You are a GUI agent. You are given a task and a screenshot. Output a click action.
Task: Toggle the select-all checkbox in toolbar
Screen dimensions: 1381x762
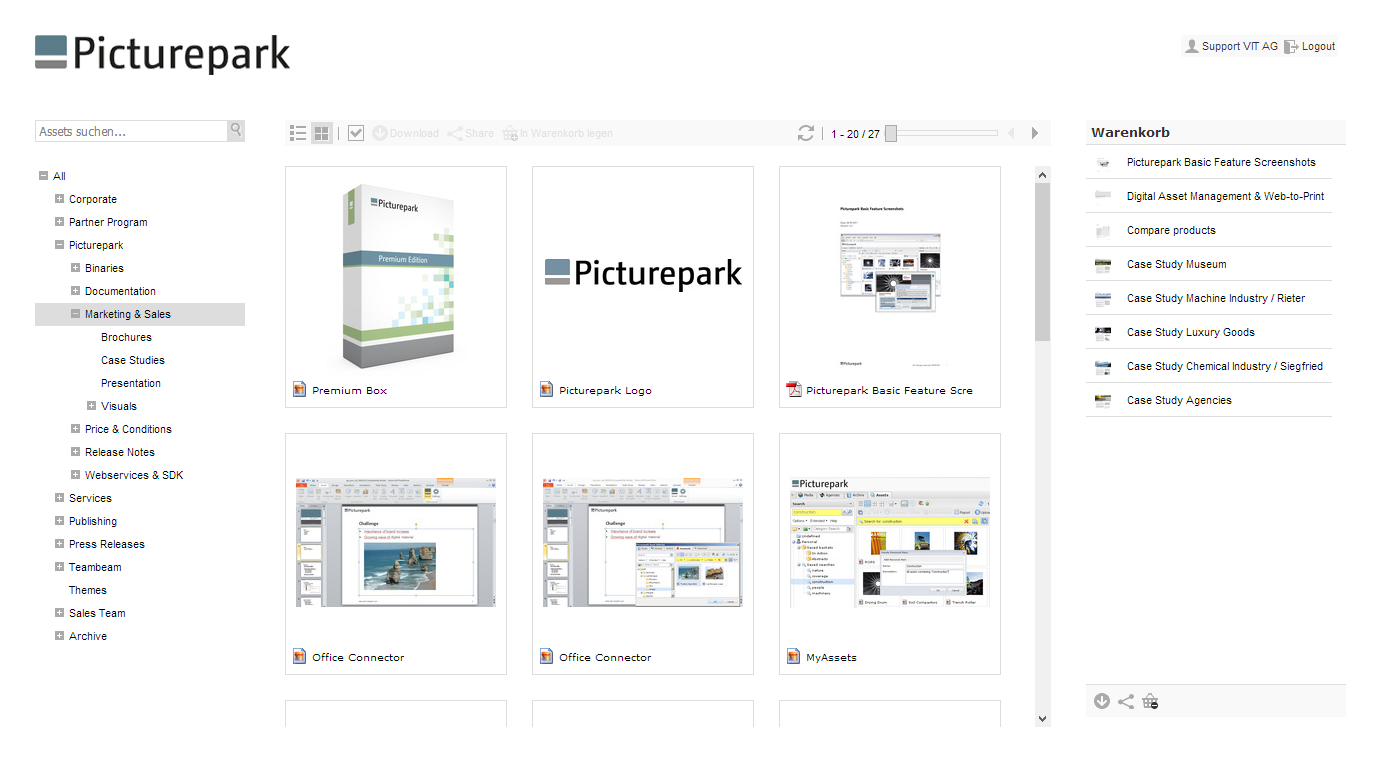coord(356,133)
